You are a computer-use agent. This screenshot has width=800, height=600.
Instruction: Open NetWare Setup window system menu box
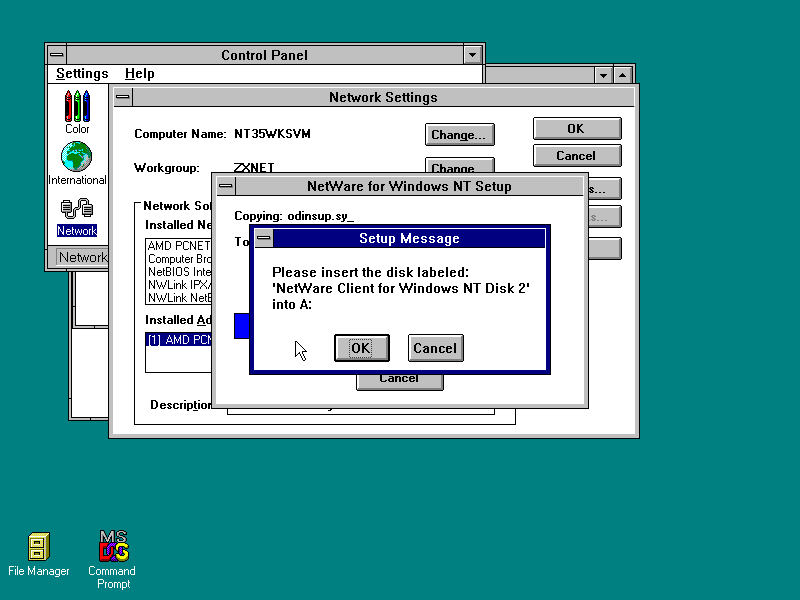pyautogui.click(x=226, y=186)
